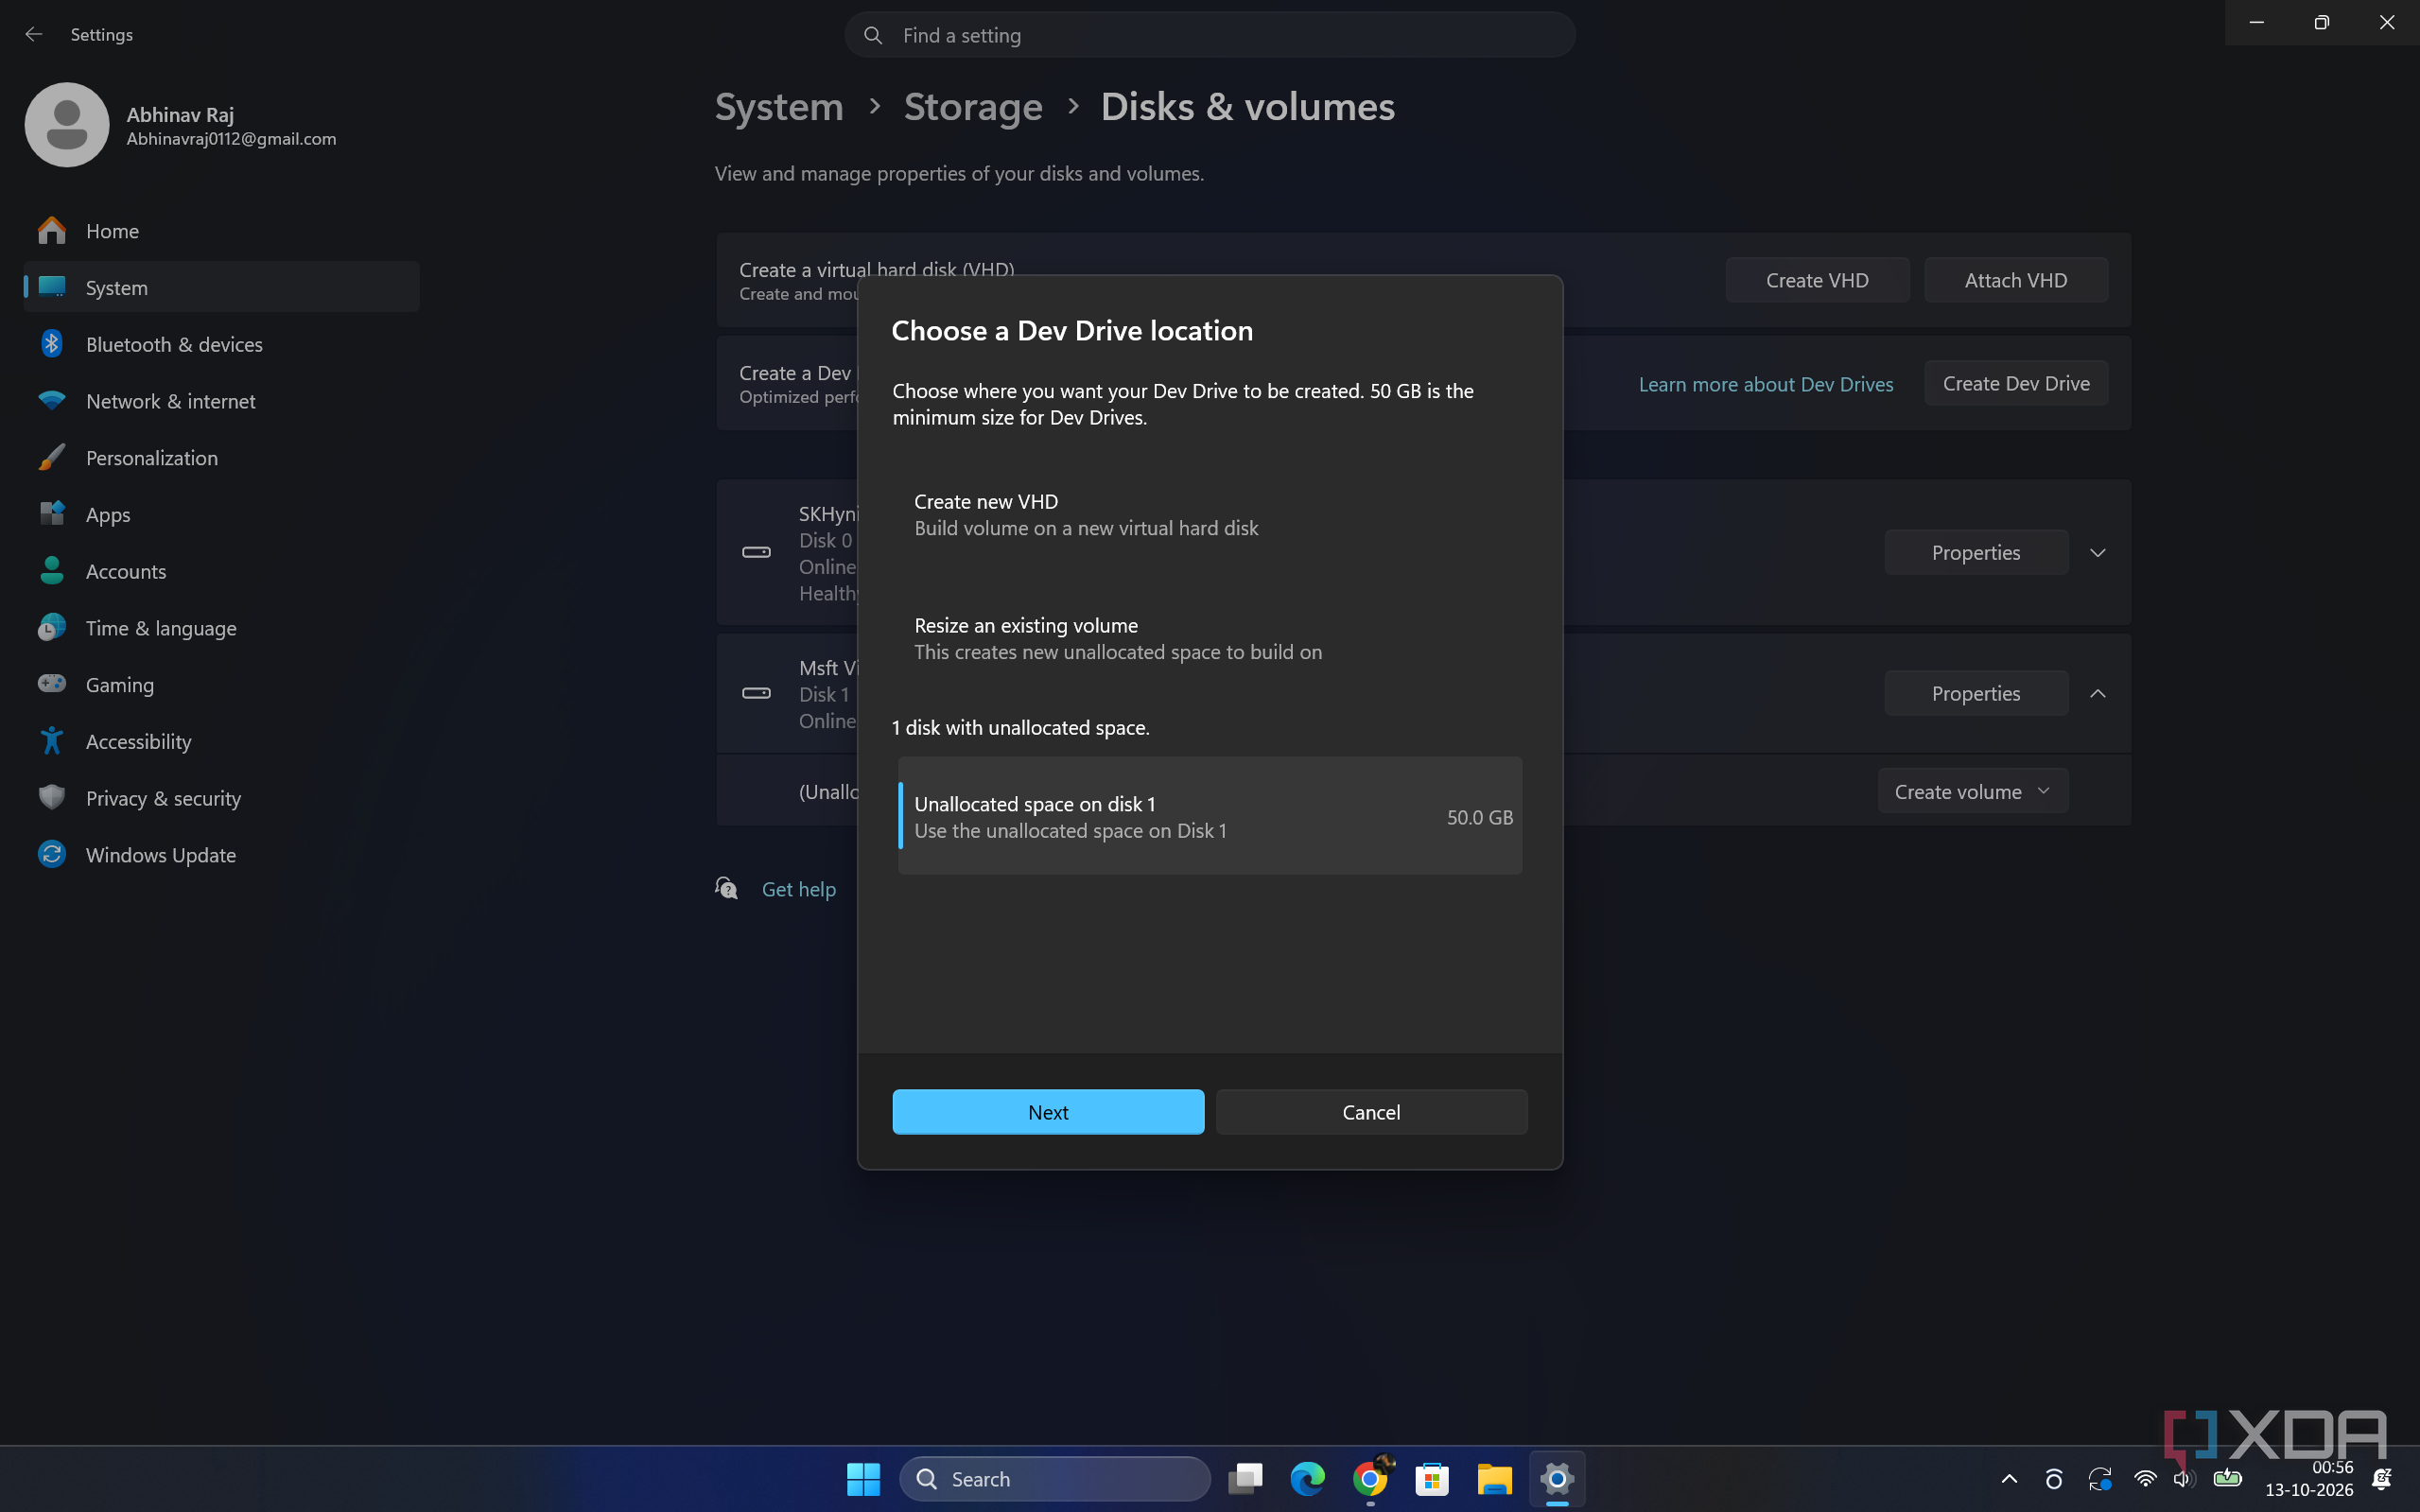Open Google Chrome from the taskbar

pos(1370,1479)
